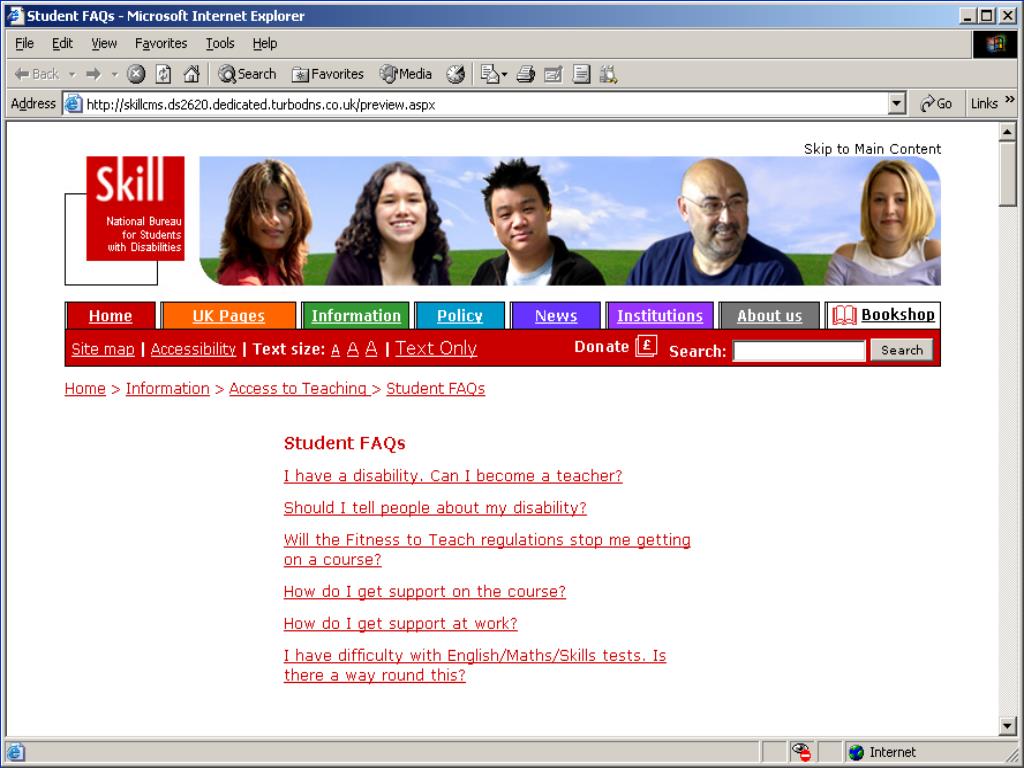This screenshot has height=768, width=1024.
Task: Open 'Should I tell people about my disability?'
Action: point(435,507)
